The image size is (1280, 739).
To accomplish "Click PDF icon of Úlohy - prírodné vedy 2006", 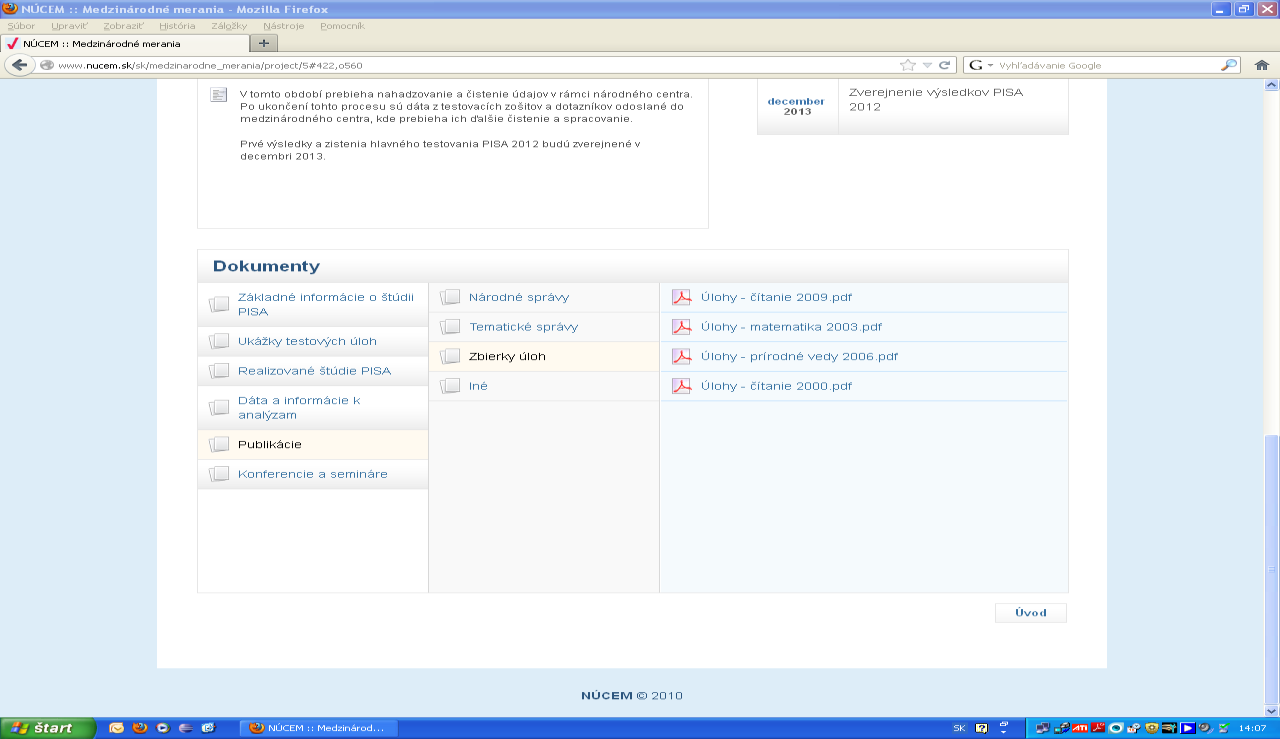I will coord(681,356).
